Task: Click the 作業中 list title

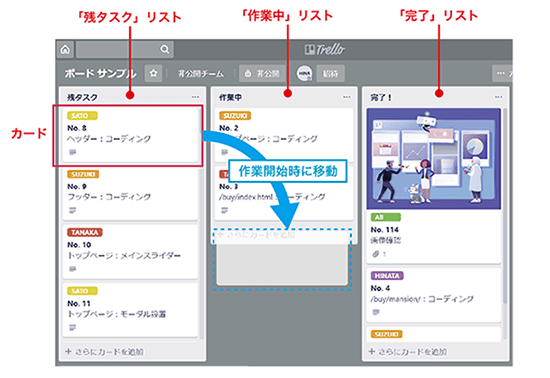Action: point(230,97)
